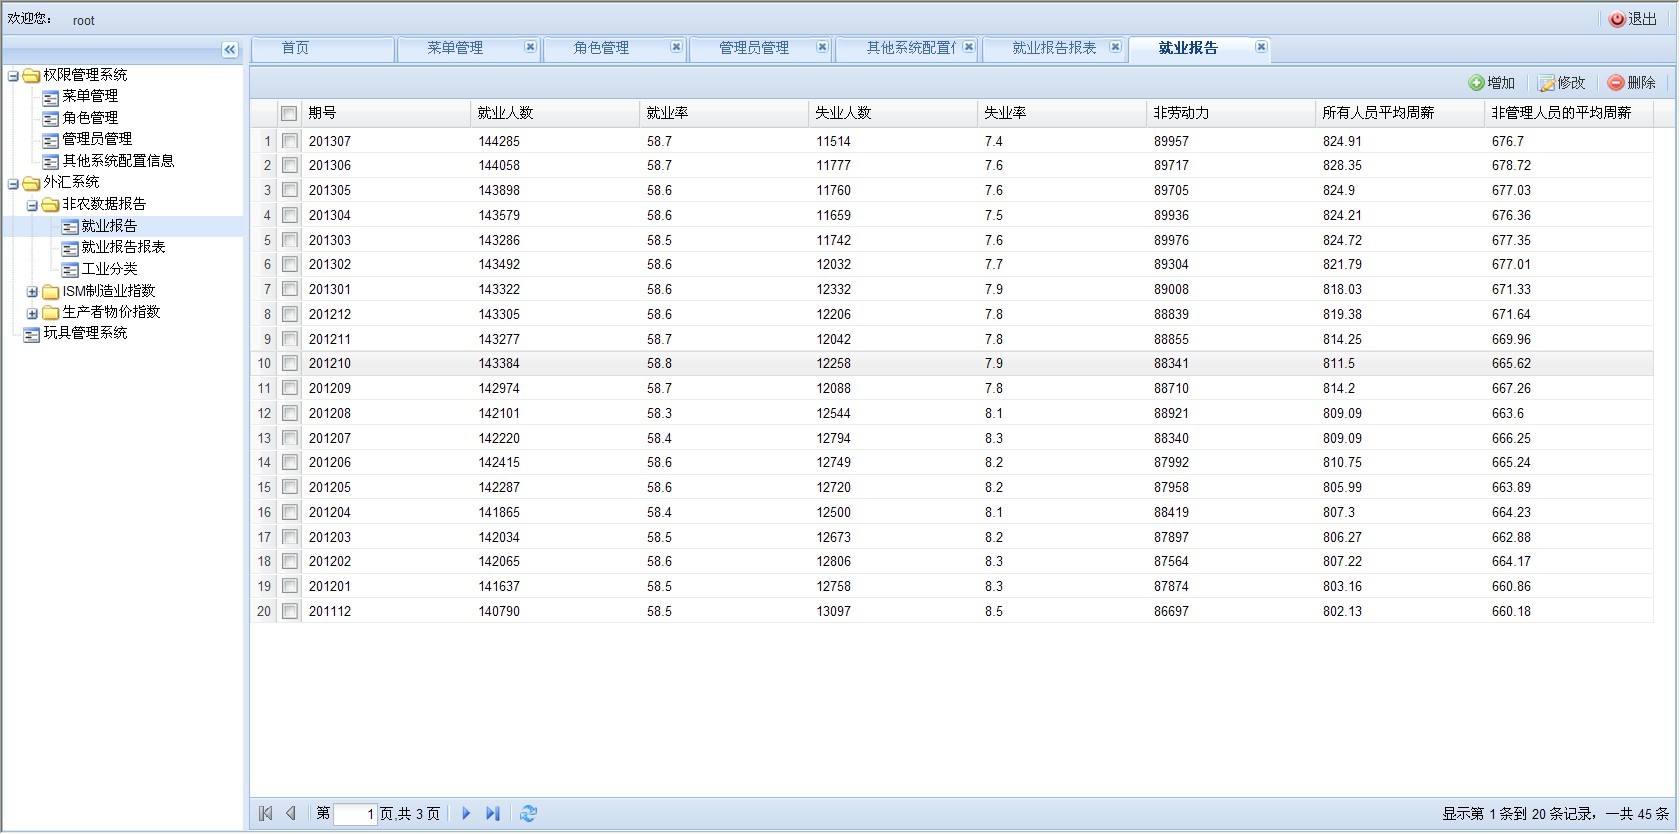Click the 修改 edit button
The width and height of the screenshot is (1680, 834).
[x=1561, y=83]
